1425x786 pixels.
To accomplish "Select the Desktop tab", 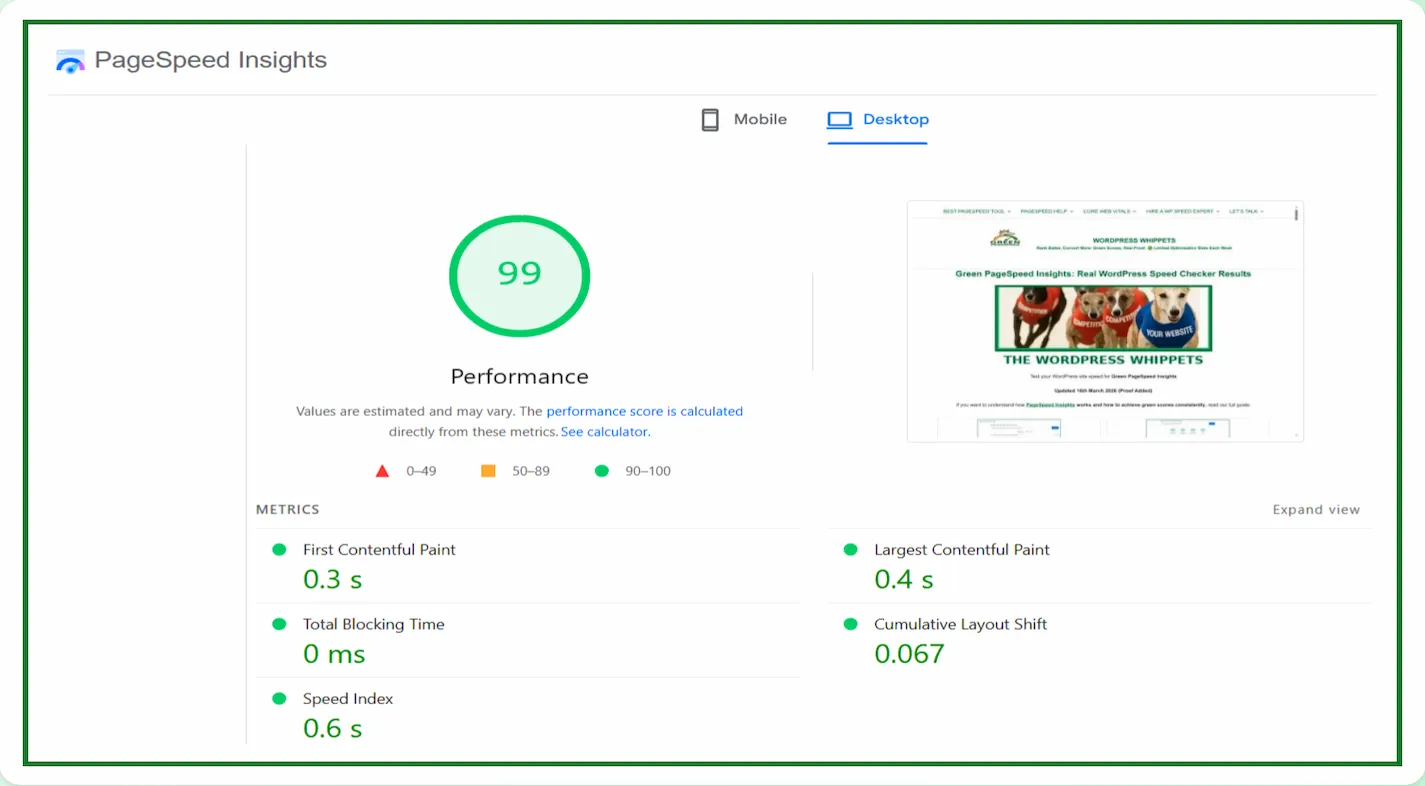I will click(878, 120).
